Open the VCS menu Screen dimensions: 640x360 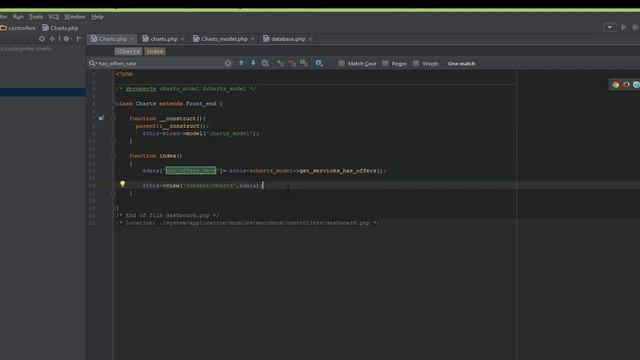pyautogui.click(x=53, y=17)
